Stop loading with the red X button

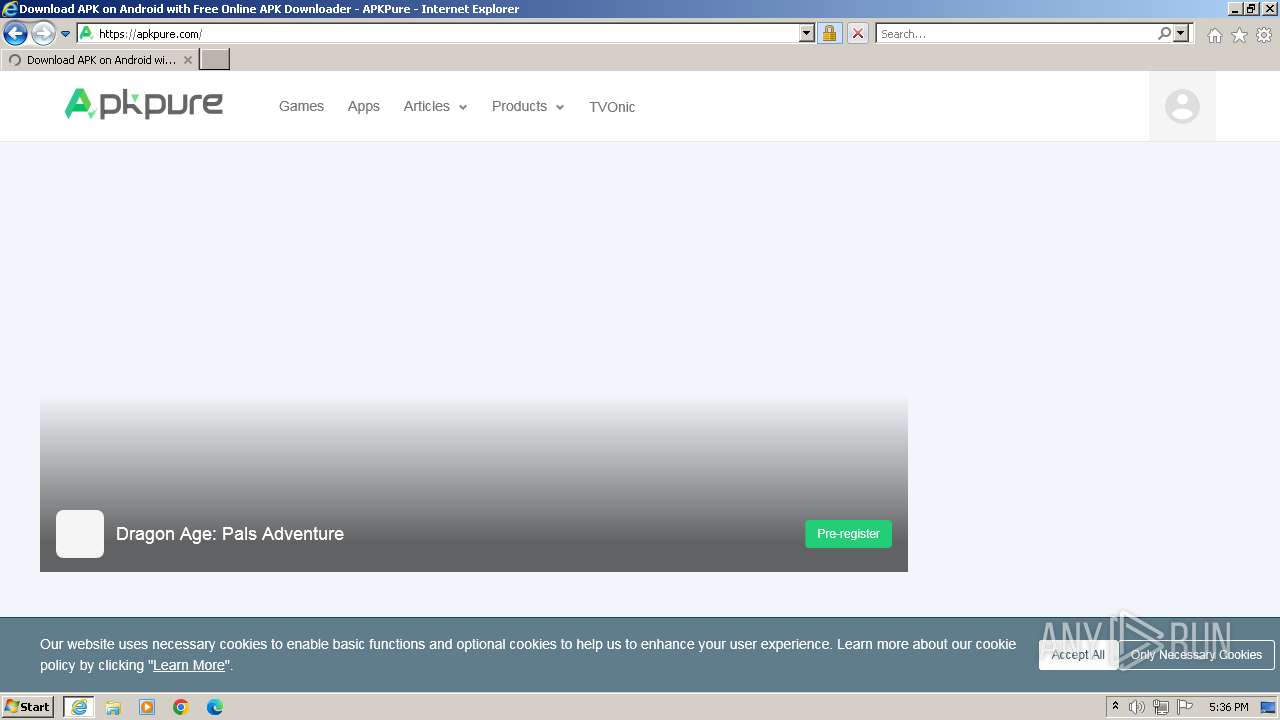[x=857, y=34]
